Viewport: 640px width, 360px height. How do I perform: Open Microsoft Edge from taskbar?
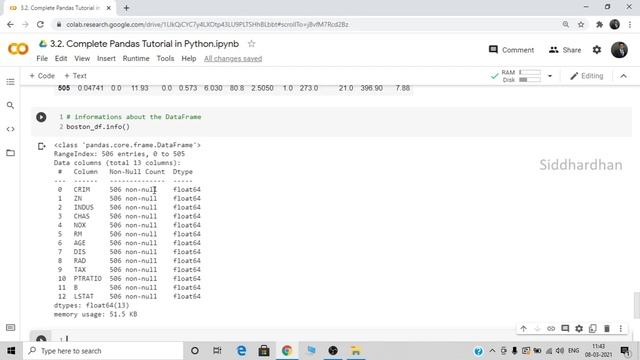click(241, 351)
